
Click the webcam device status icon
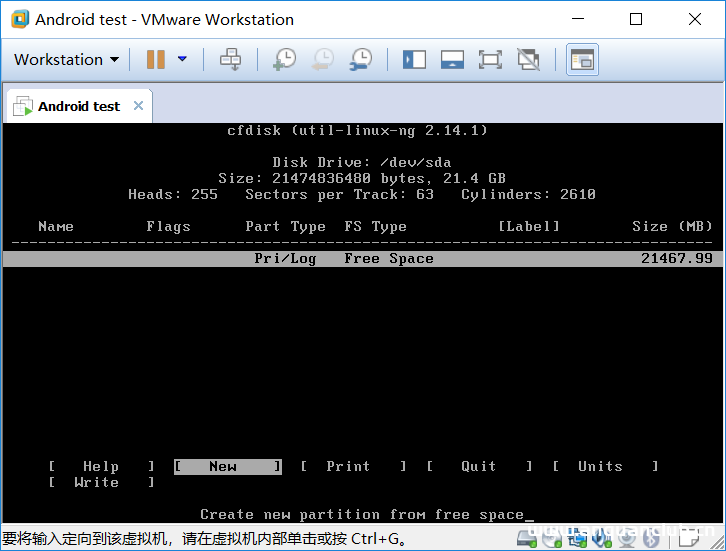click(x=626, y=538)
